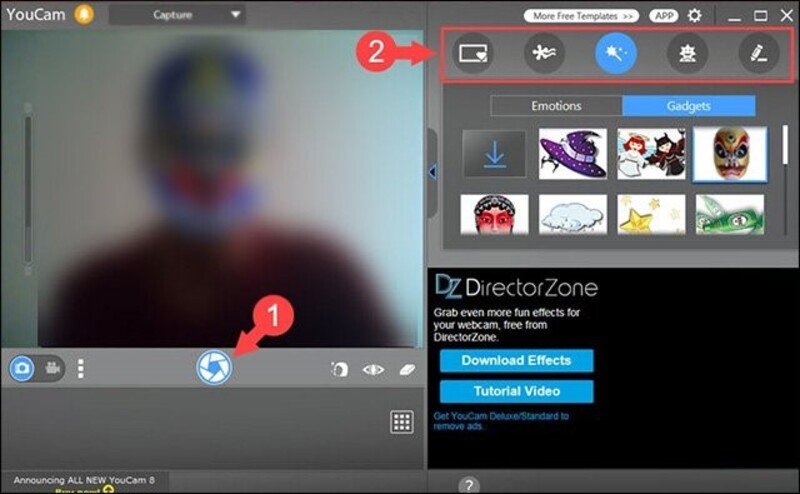Click the download more effects tile
This screenshot has height=494, width=800.
[x=494, y=154]
